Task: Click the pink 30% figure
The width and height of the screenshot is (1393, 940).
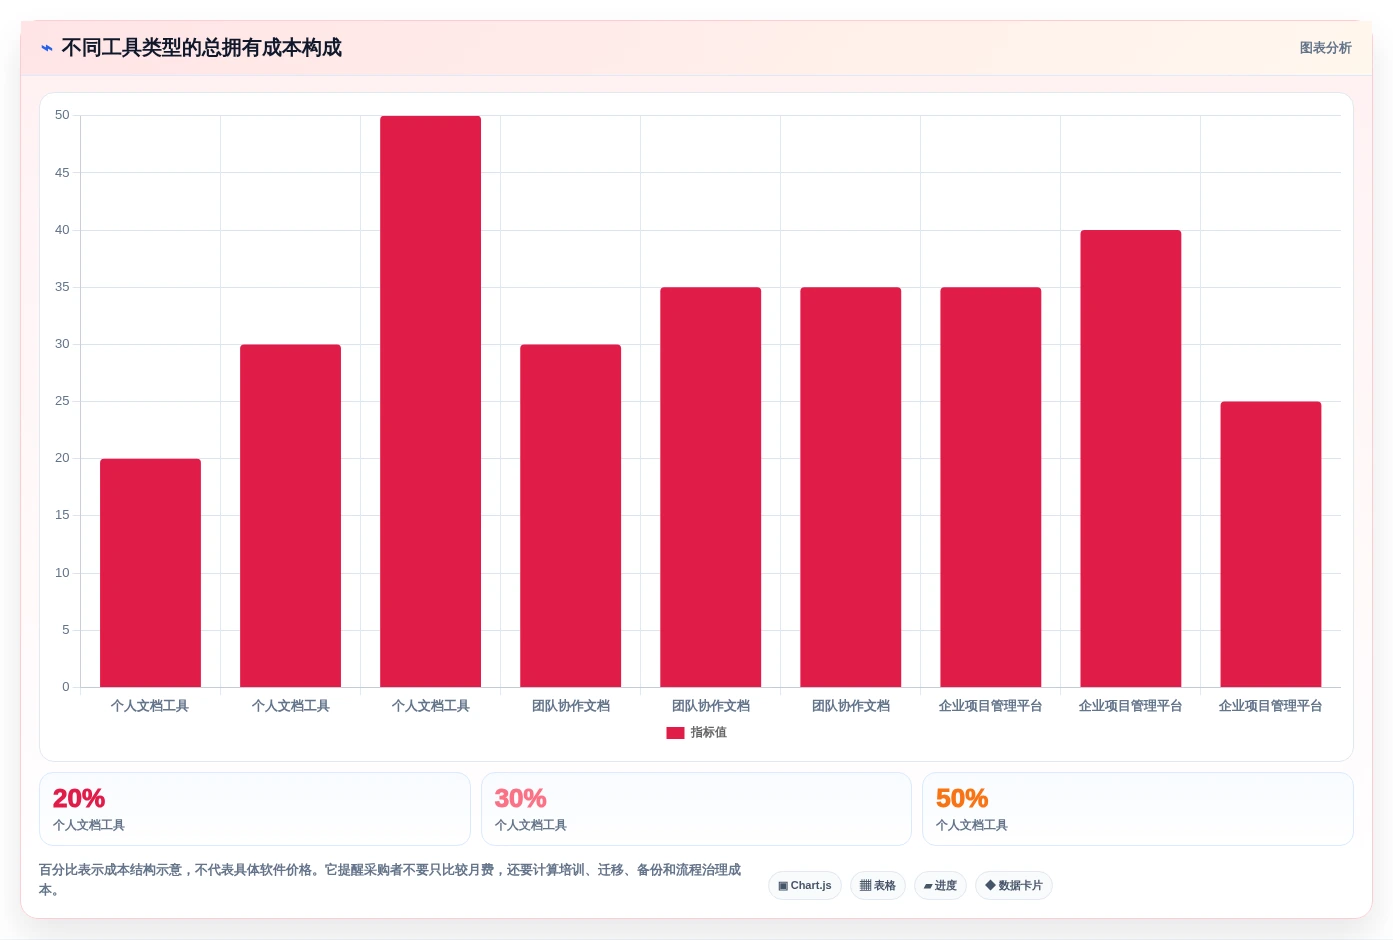Action: (x=520, y=799)
